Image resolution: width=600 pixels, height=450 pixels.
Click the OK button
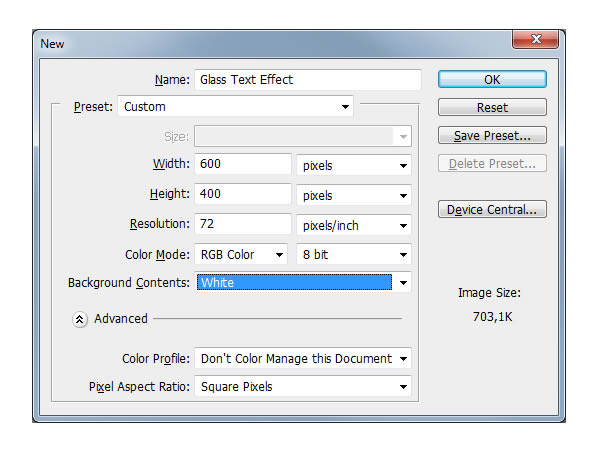click(x=492, y=79)
